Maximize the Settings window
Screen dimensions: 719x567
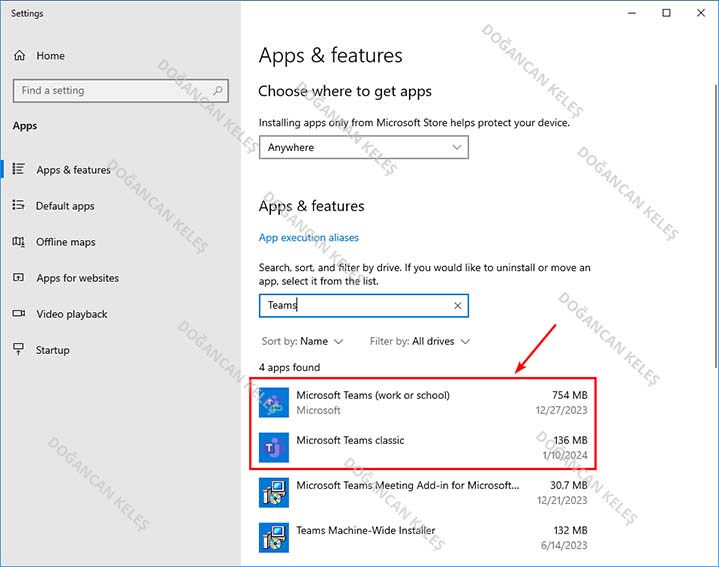(x=666, y=13)
